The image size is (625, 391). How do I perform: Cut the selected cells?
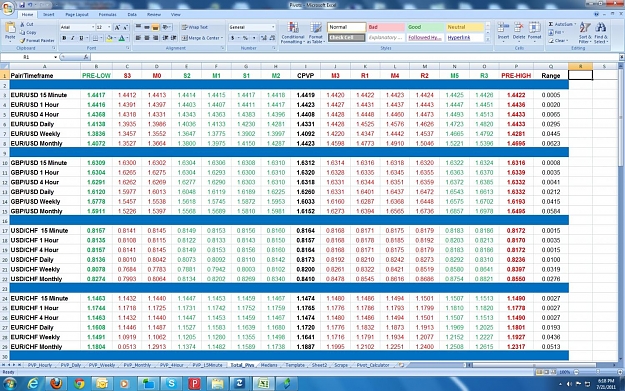click(27, 24)
